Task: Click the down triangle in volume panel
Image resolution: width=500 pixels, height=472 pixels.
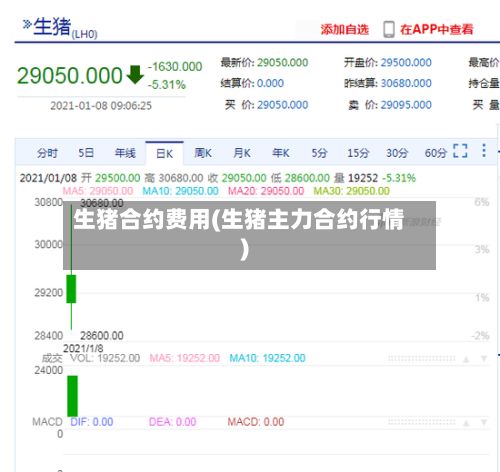Action: pyautogui.click(x=484, y=359)
